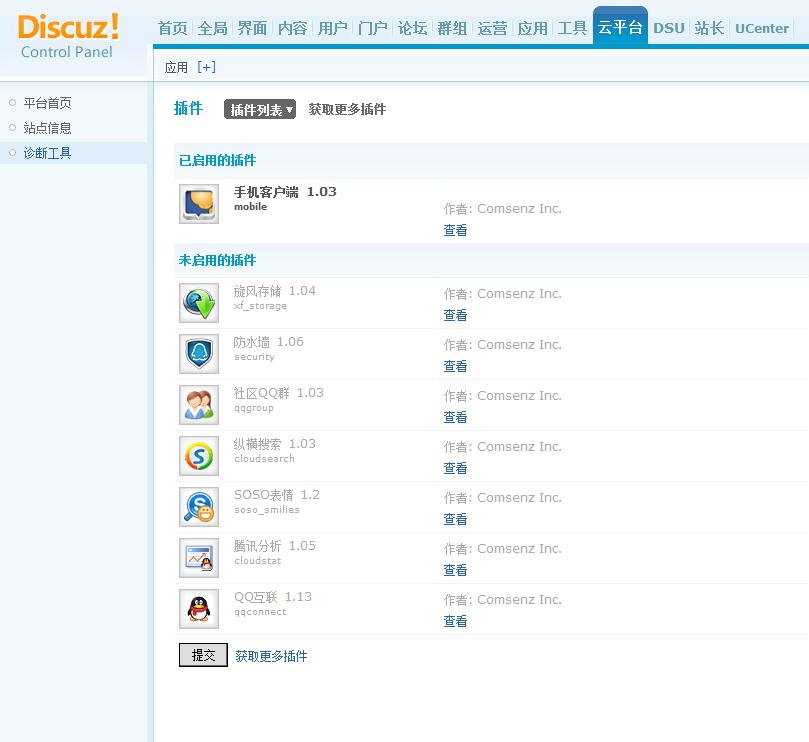This screenshot has width=809, height=742.
Task: Click the 旋风存储 xf_storage plugin icon
Action: pos(199,303)
